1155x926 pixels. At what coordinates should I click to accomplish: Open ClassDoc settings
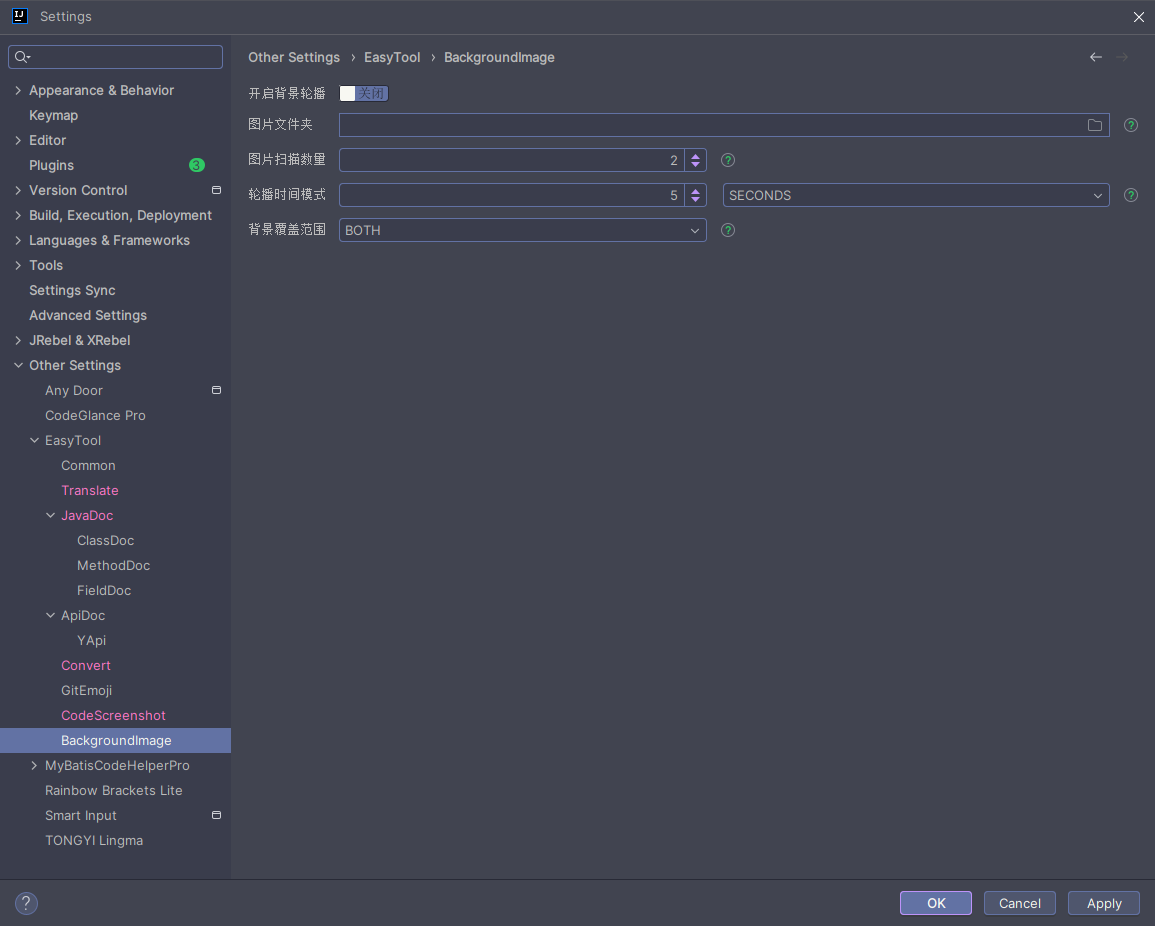pyautogui.click(x=105, y=541)
